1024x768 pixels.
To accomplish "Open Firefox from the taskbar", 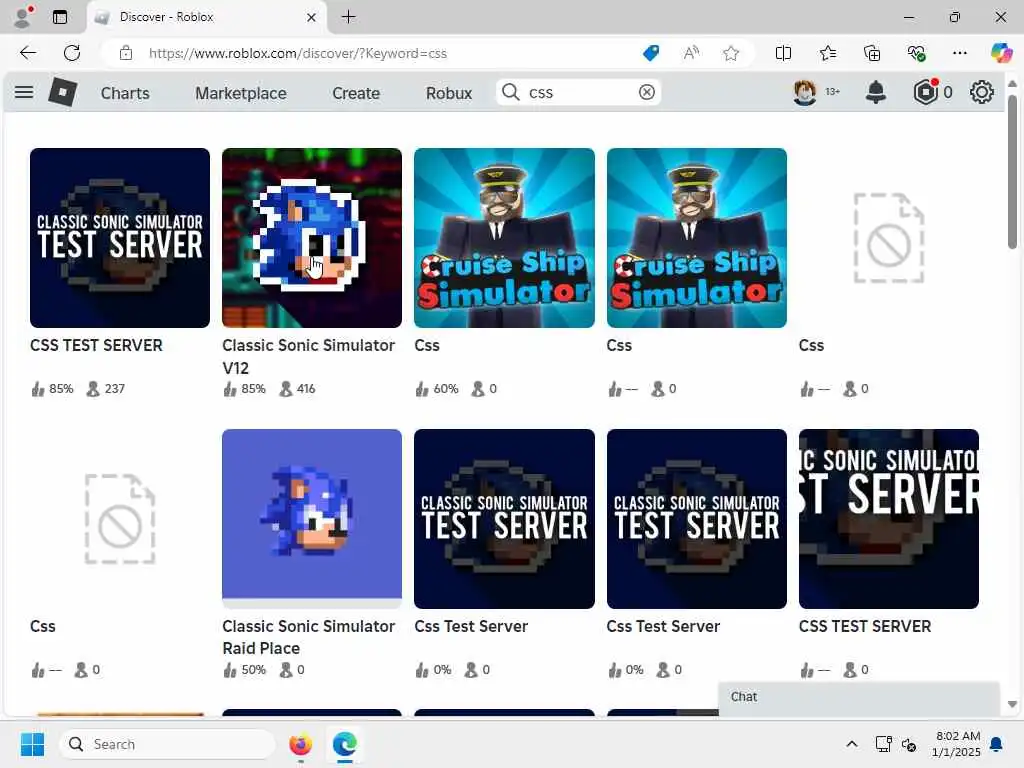I will pyautogui.click(x=300, y=744).
